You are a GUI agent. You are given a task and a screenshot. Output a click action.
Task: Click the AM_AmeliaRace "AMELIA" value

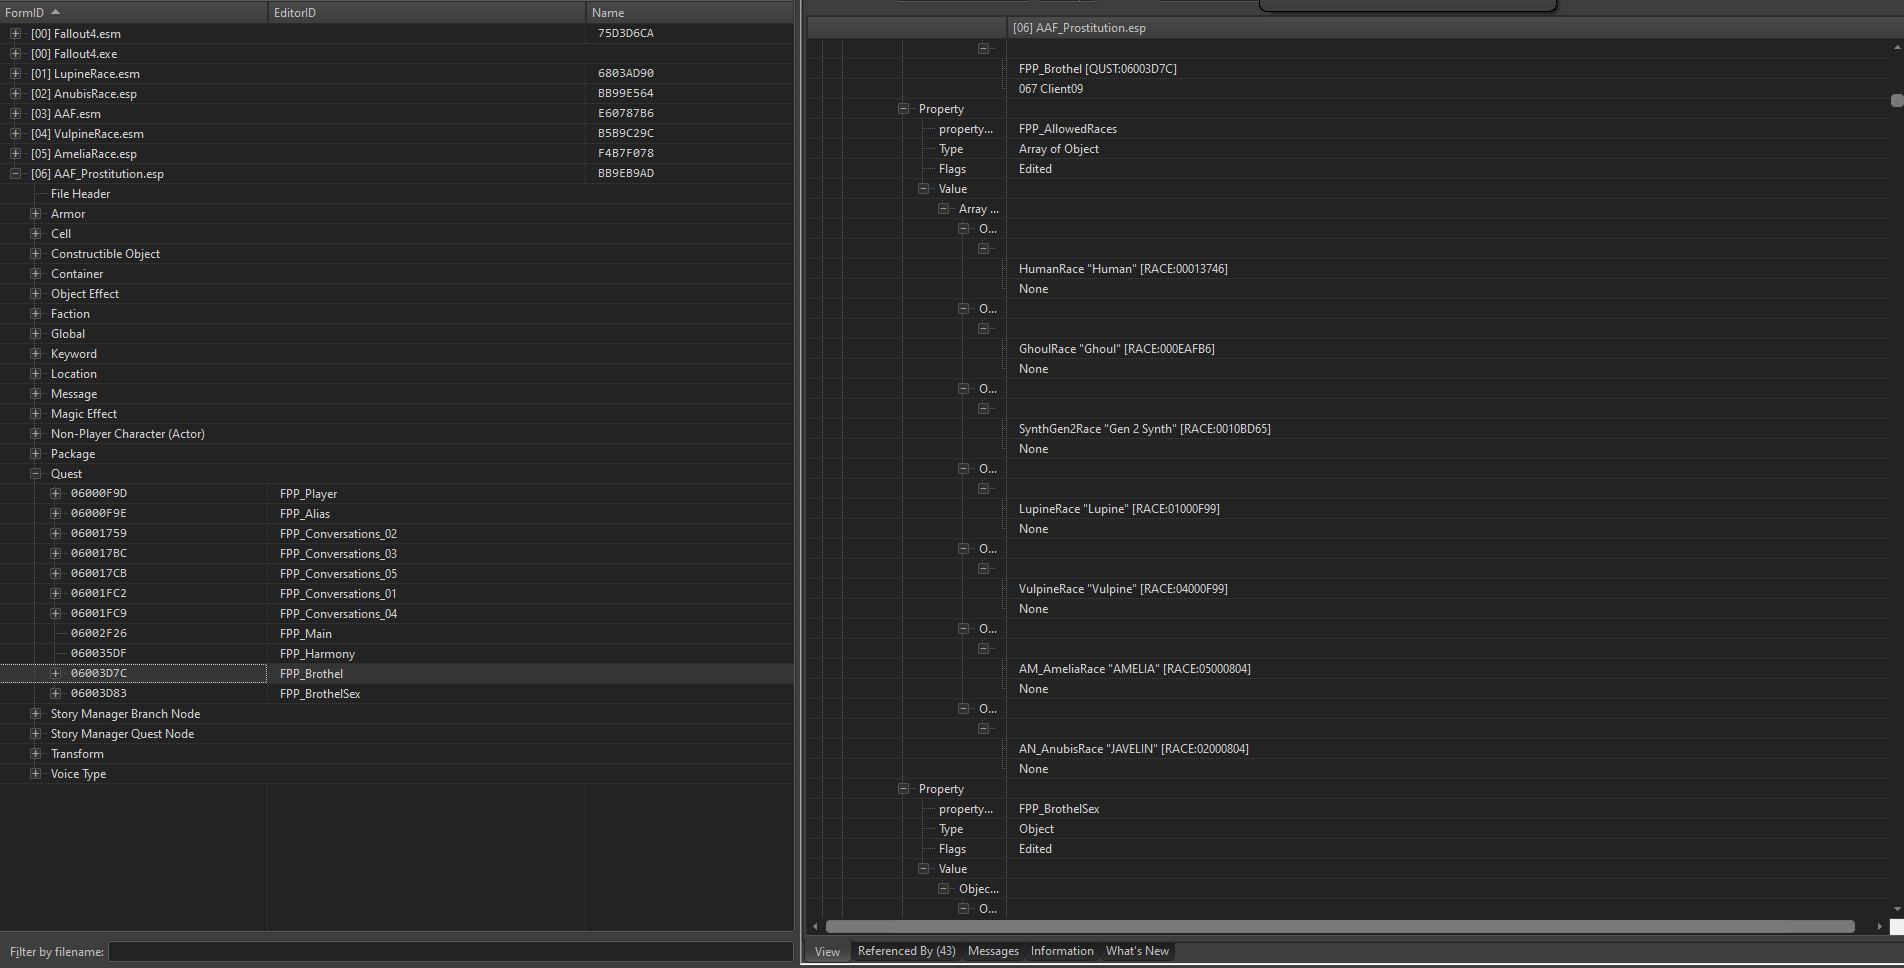coord(1134,669)
